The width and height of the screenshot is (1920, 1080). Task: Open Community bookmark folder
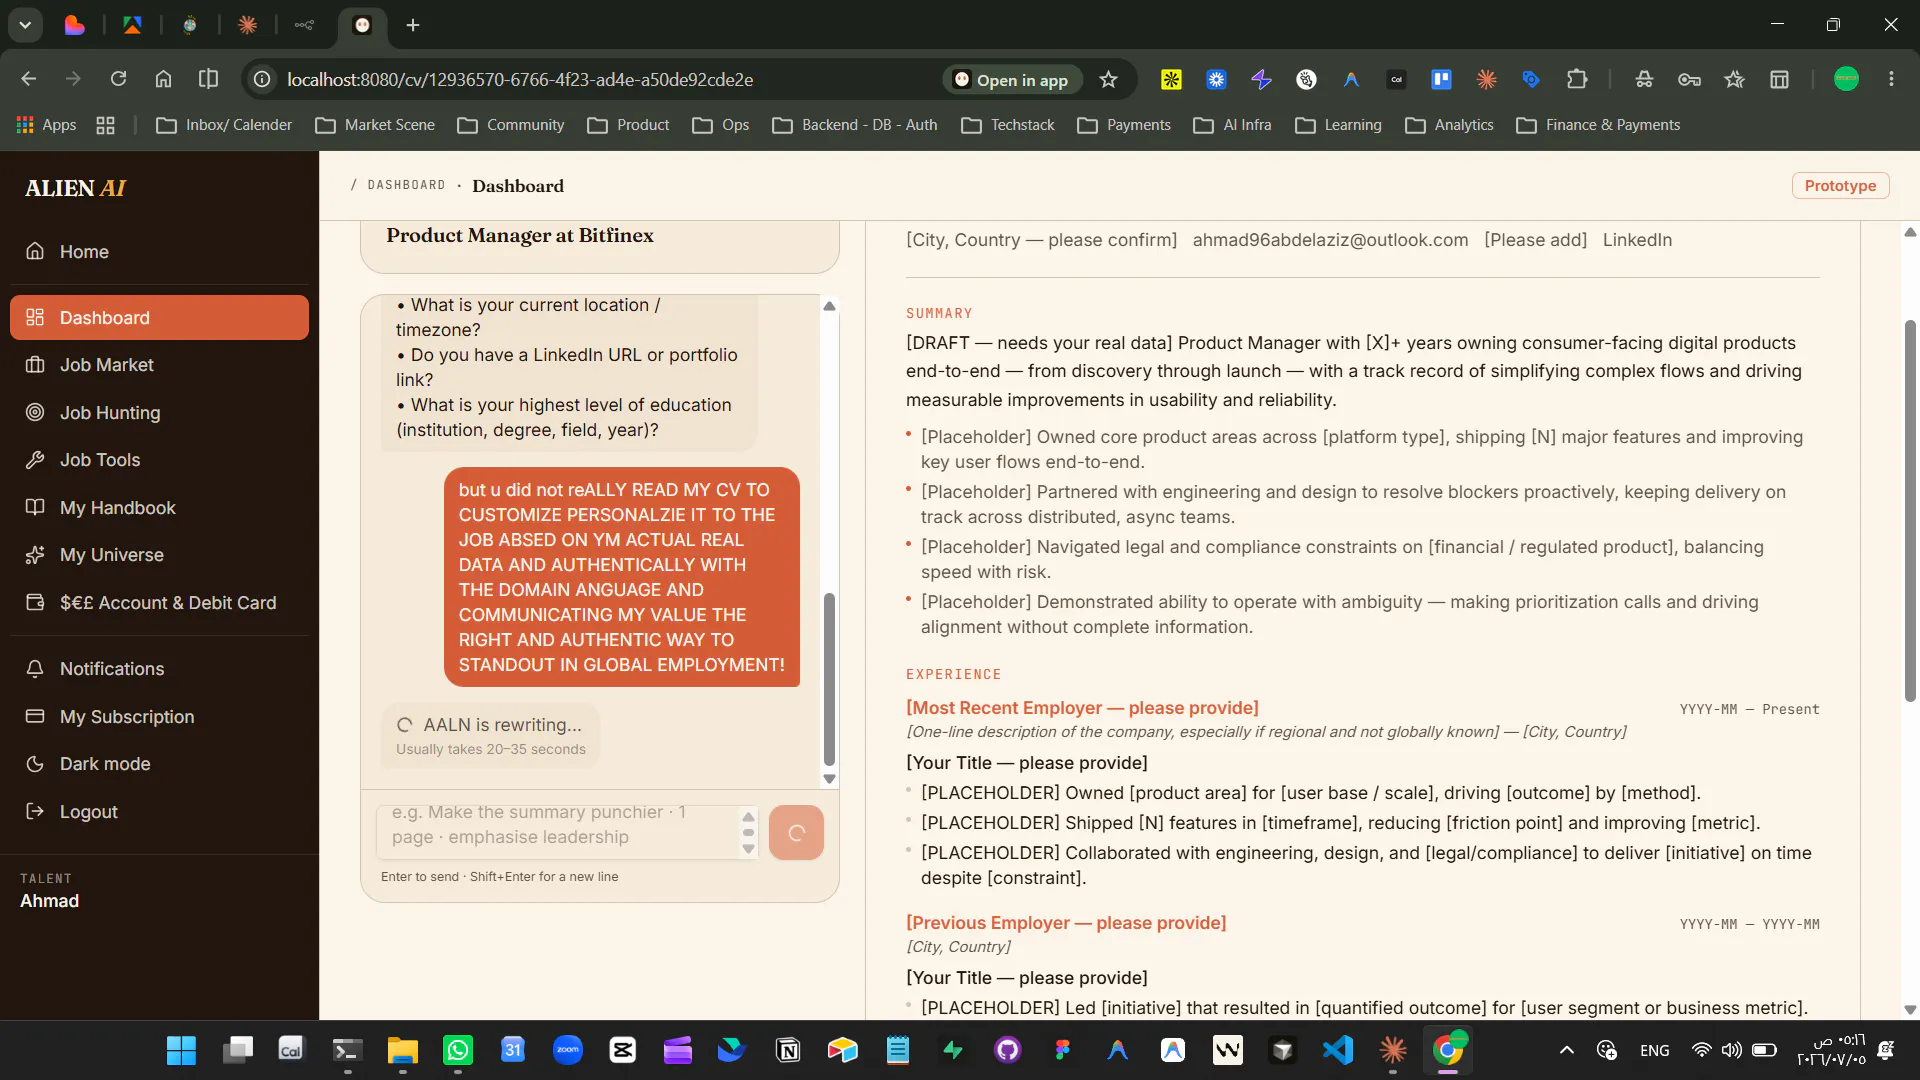click(x=510, y=125)
